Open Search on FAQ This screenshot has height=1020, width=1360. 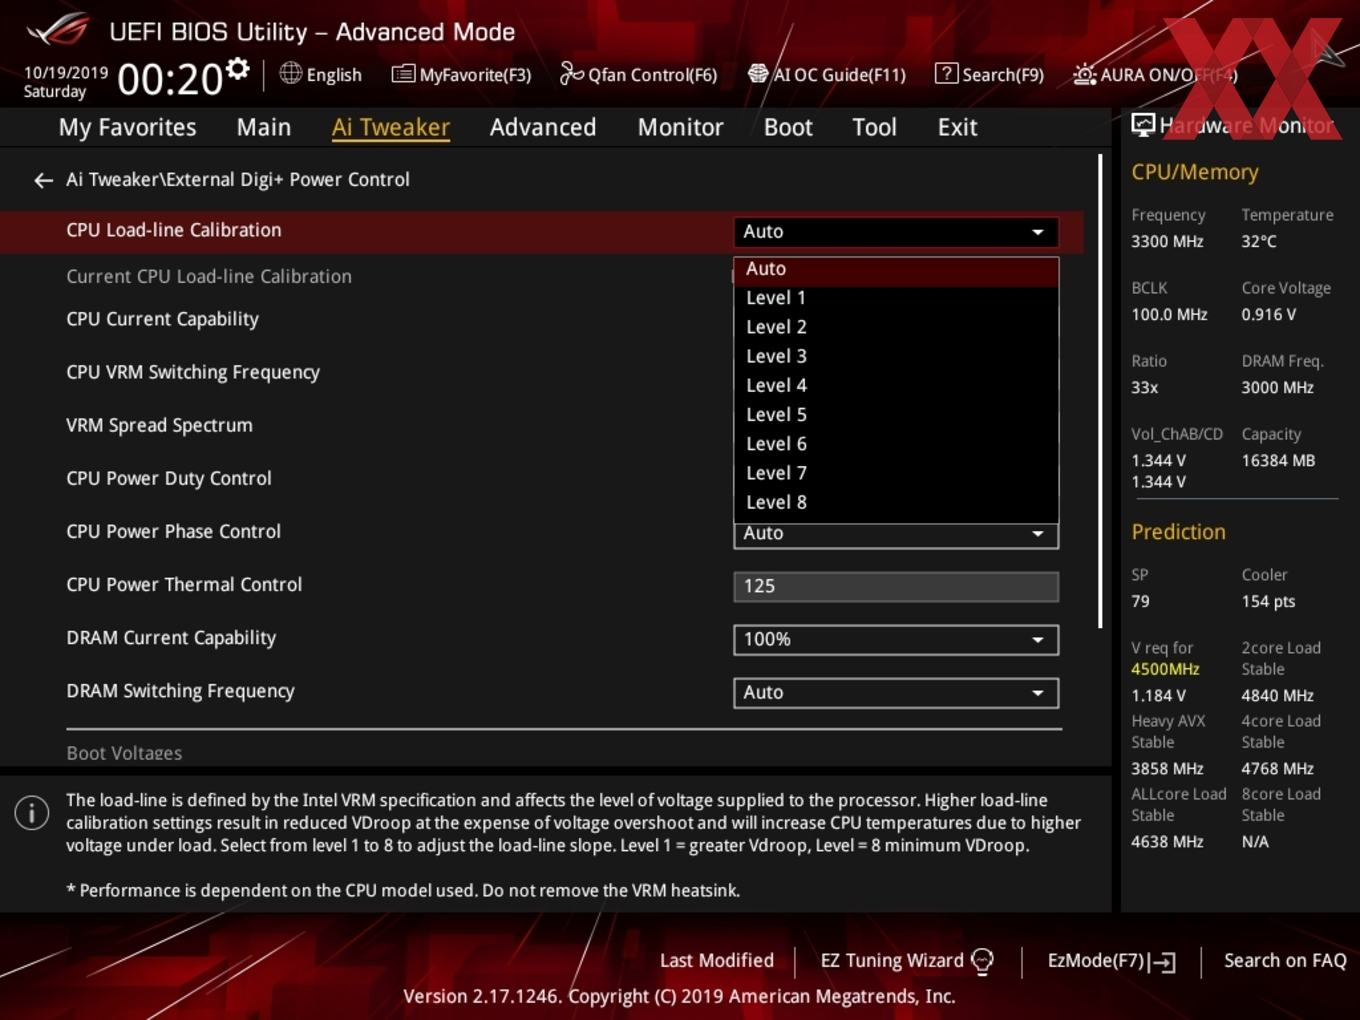point(1285,961)
